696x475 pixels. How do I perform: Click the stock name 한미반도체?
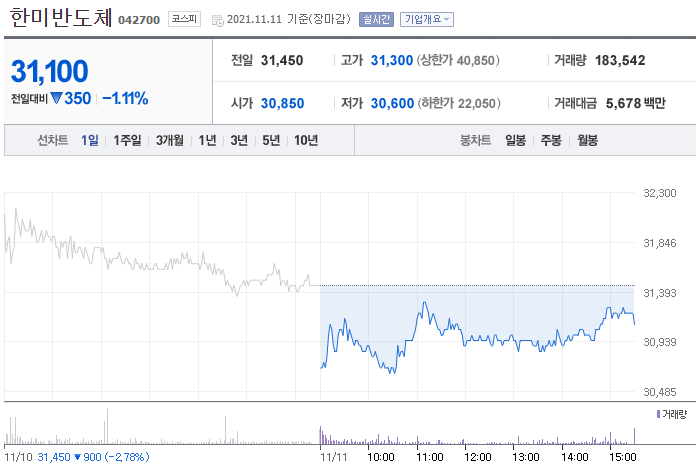(61, 17)
